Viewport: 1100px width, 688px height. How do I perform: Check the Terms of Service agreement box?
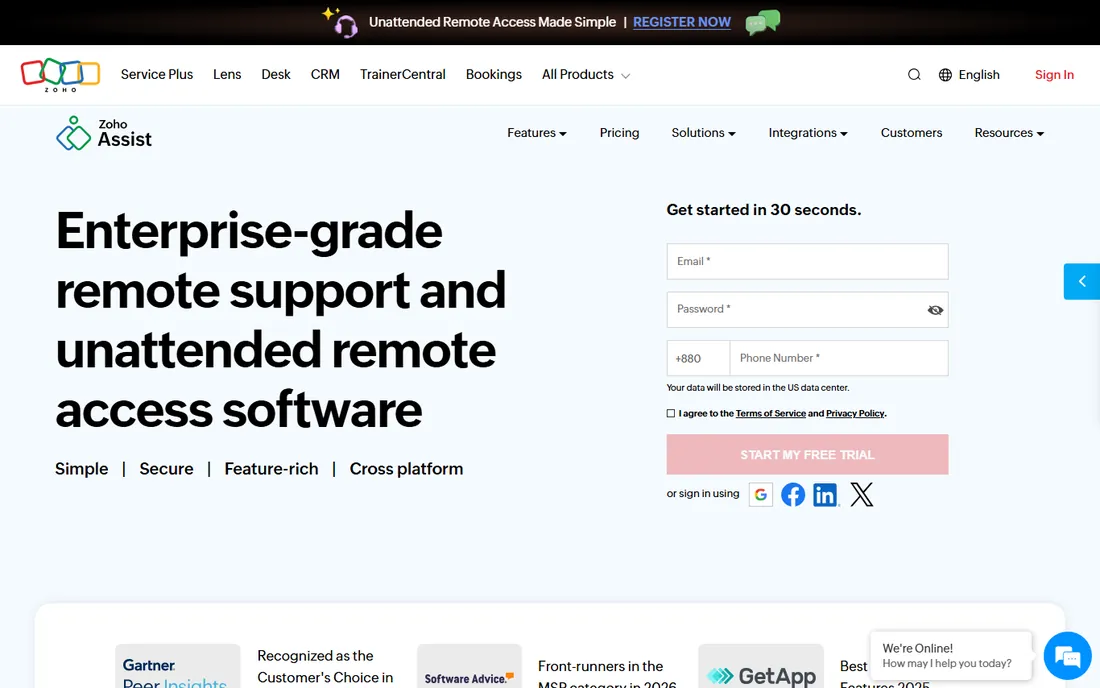(671, 413)
